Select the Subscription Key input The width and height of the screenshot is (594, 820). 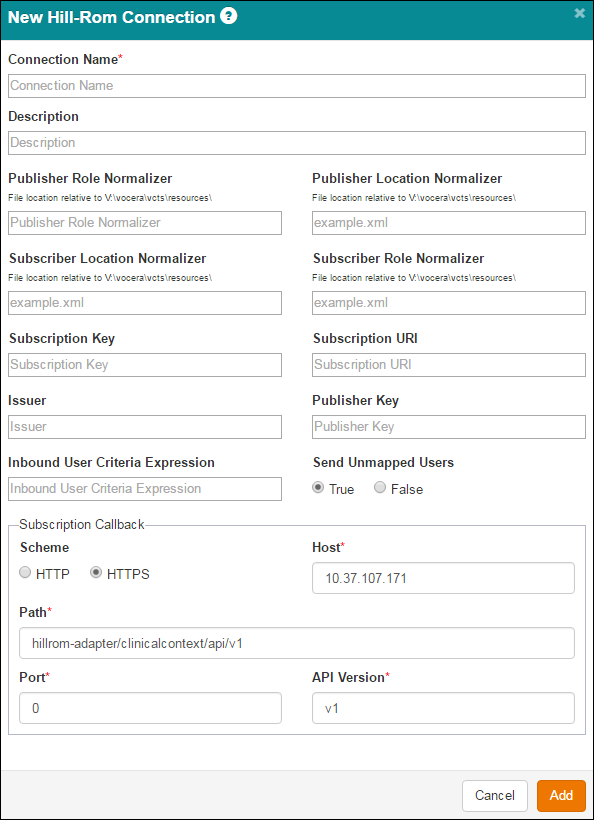pyautogui.click(x=145, y=365)
